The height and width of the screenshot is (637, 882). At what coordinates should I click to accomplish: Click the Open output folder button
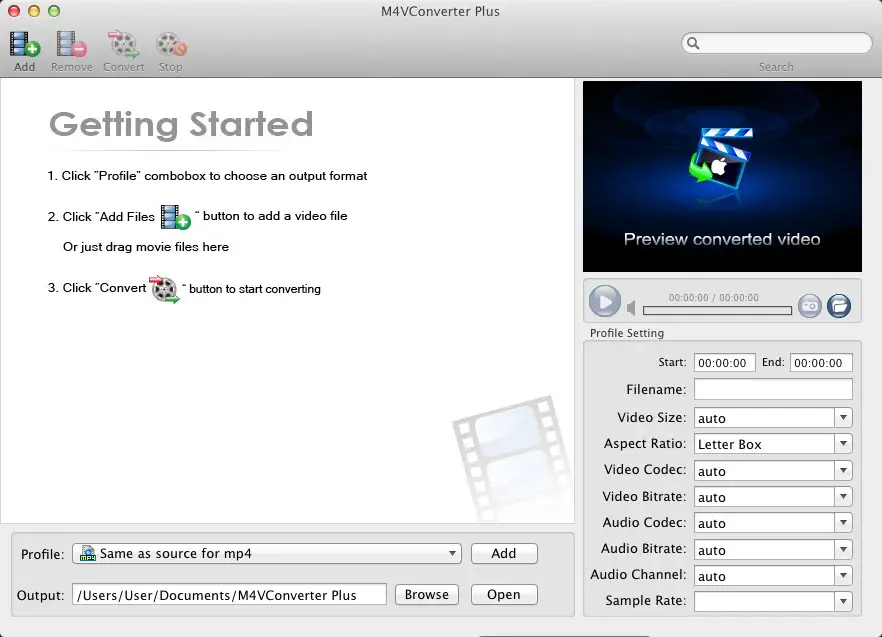pyautogui.click(x=504, y=595)
